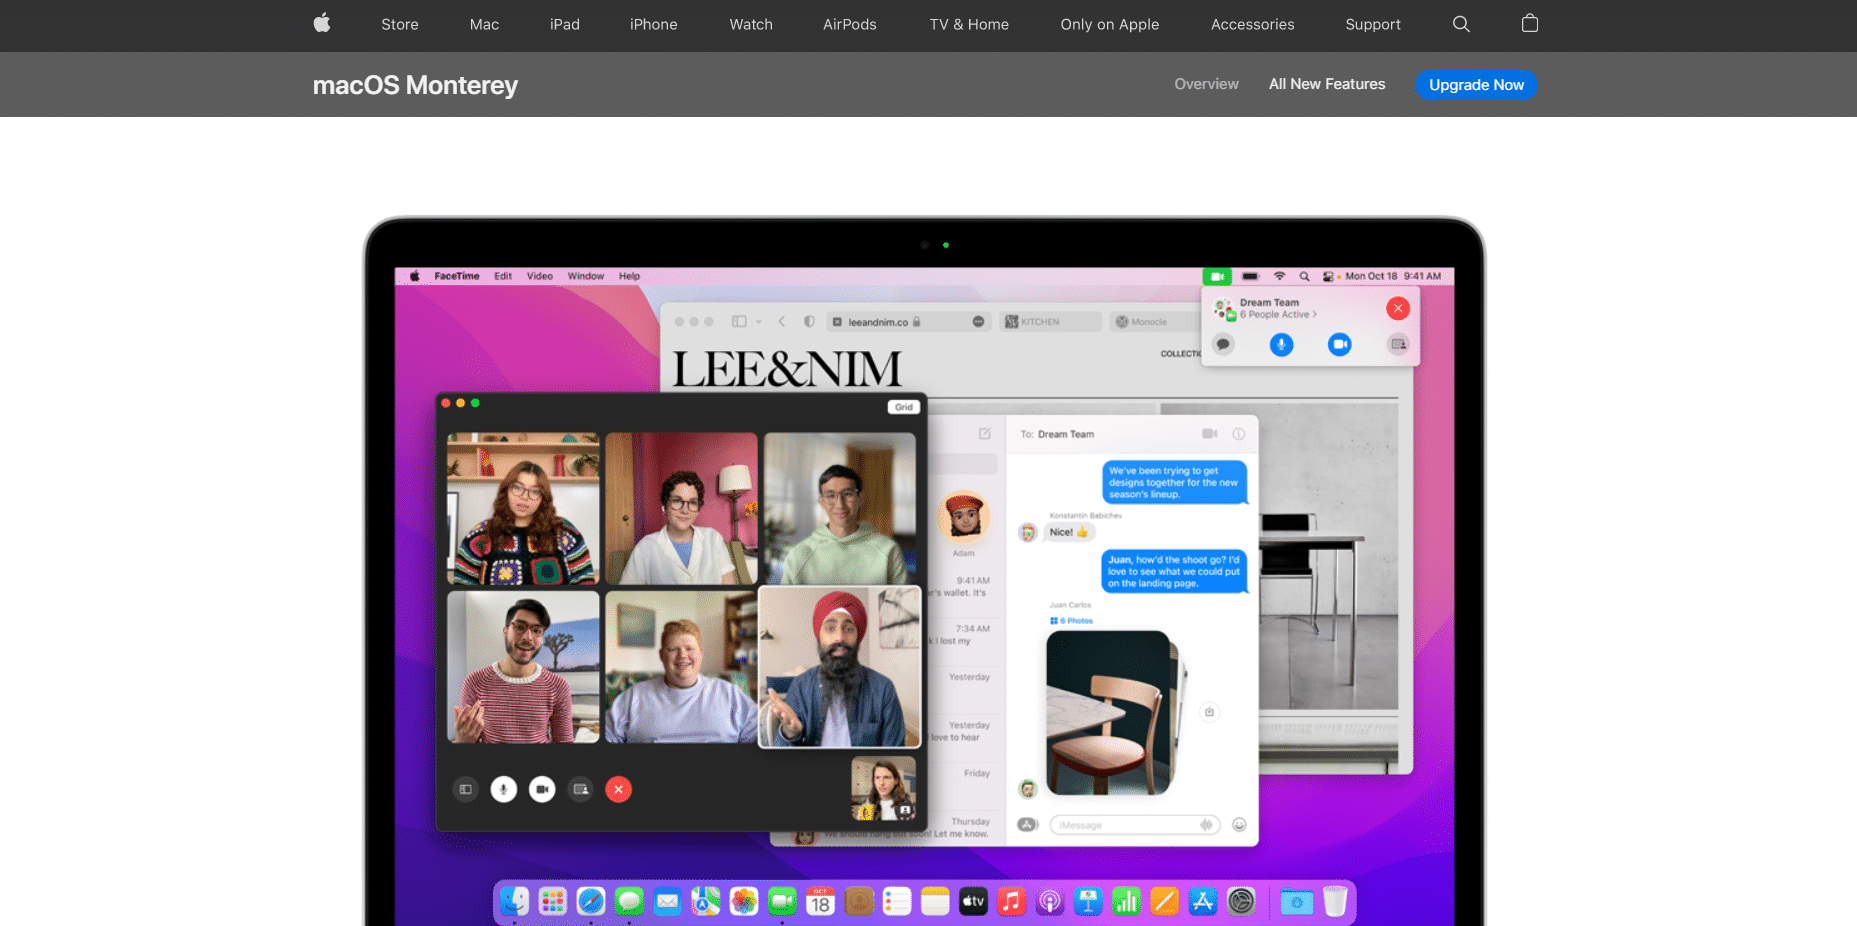
Task: Open the Control Center icon in menu bar
Action: [x=1329, y=276]
